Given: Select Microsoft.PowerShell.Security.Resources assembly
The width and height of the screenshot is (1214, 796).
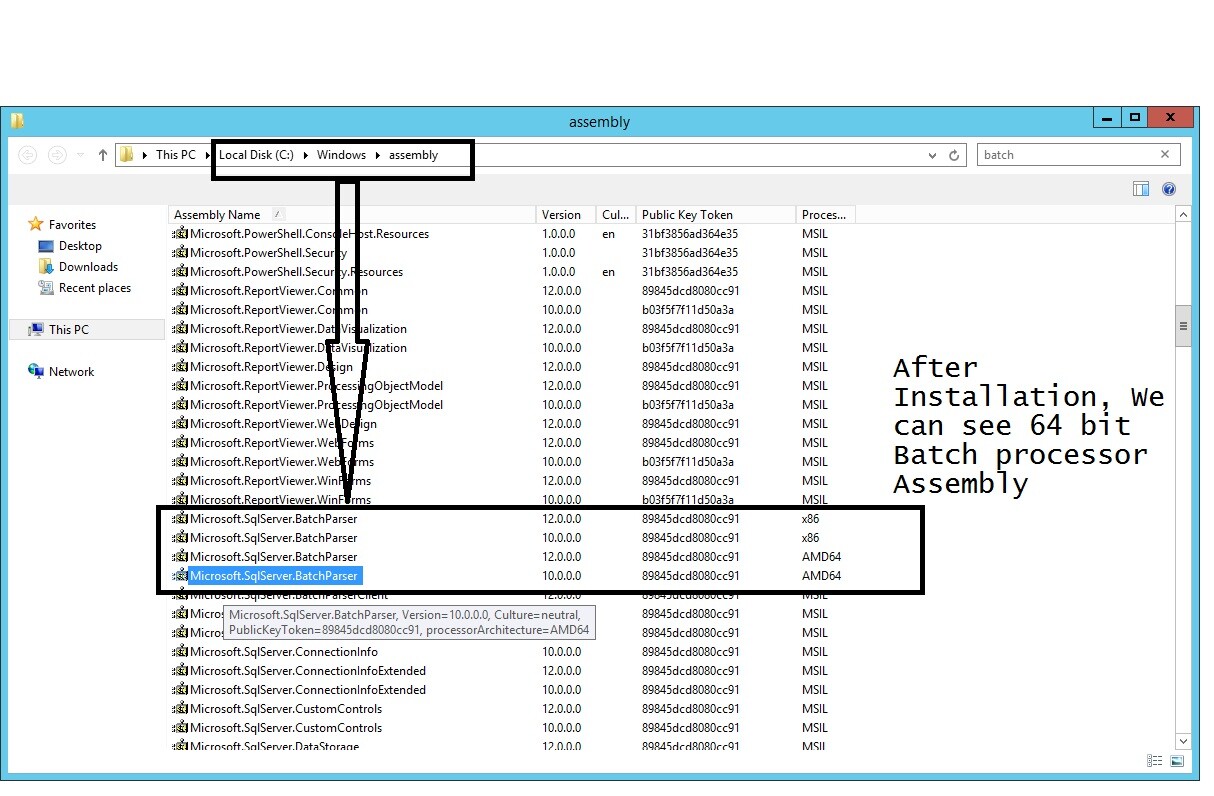Looking at the screenshot, I should (296, 272).
